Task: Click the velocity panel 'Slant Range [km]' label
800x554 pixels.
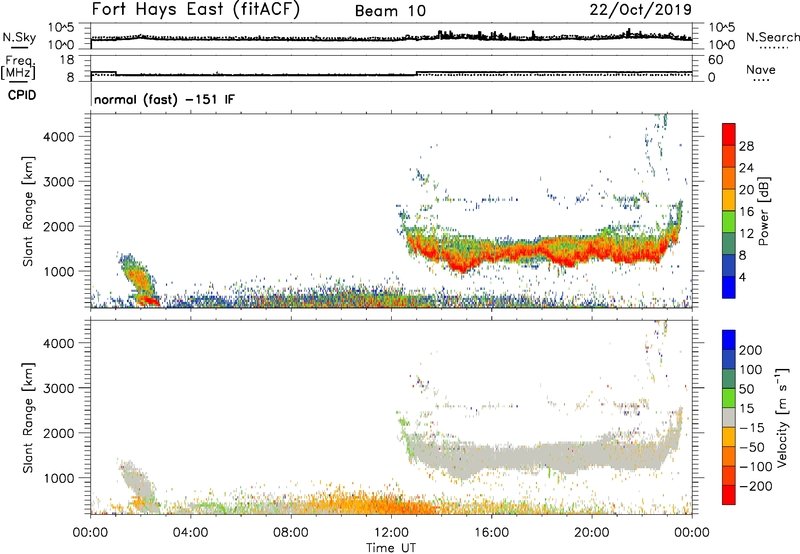Action: point(28,418)
